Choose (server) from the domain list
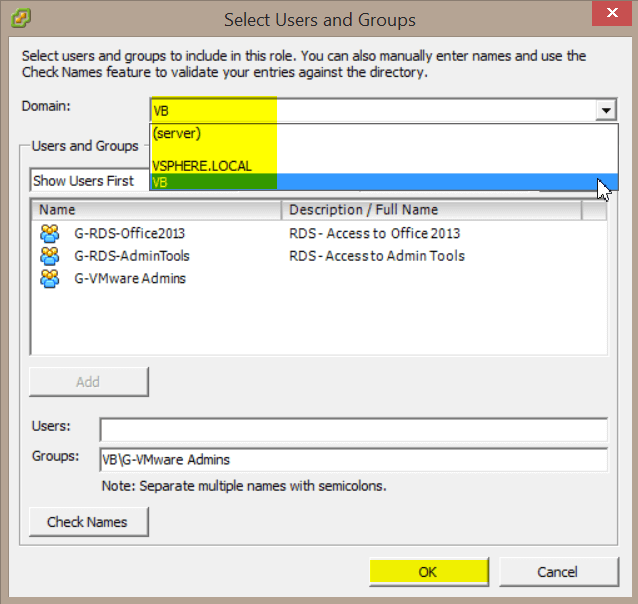 [384, 133]
